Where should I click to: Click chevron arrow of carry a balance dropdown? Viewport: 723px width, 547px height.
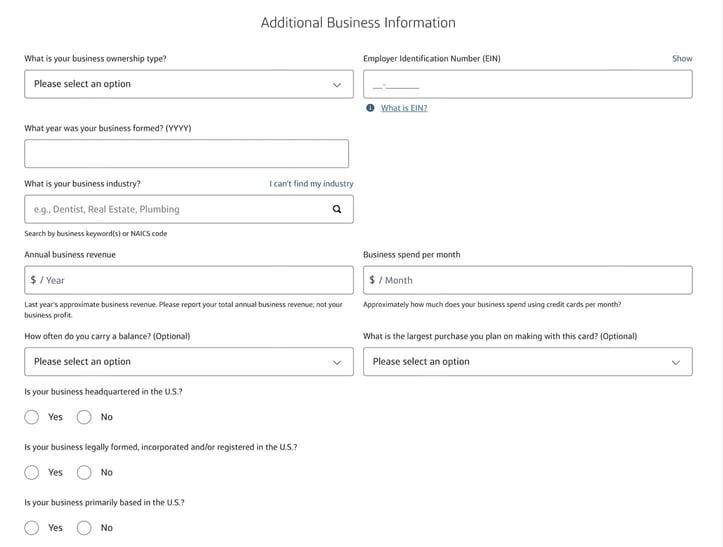tap(337, 363)
